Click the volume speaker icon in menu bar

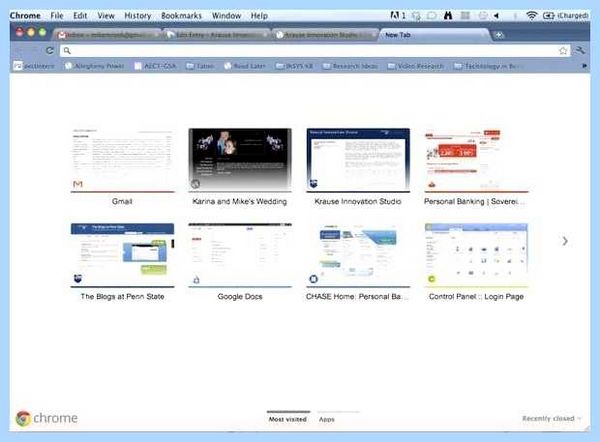click(496, 15)
